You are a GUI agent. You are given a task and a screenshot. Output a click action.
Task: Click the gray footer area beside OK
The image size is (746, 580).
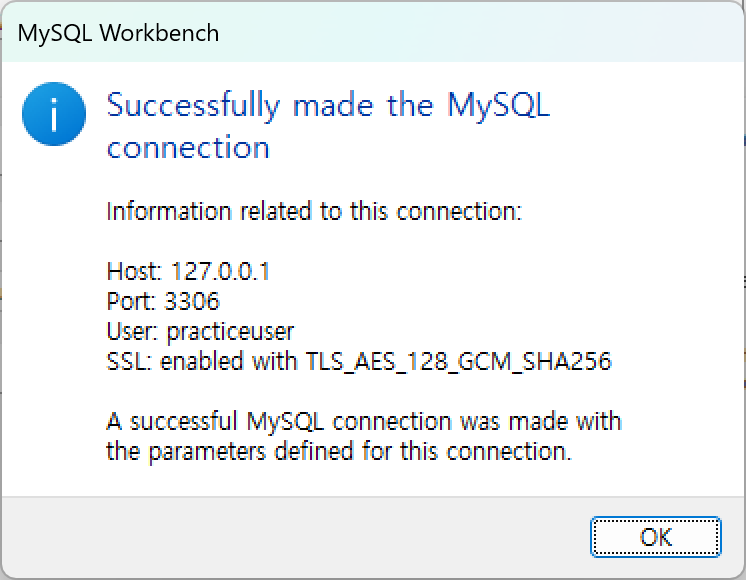[x=295, y=537]
